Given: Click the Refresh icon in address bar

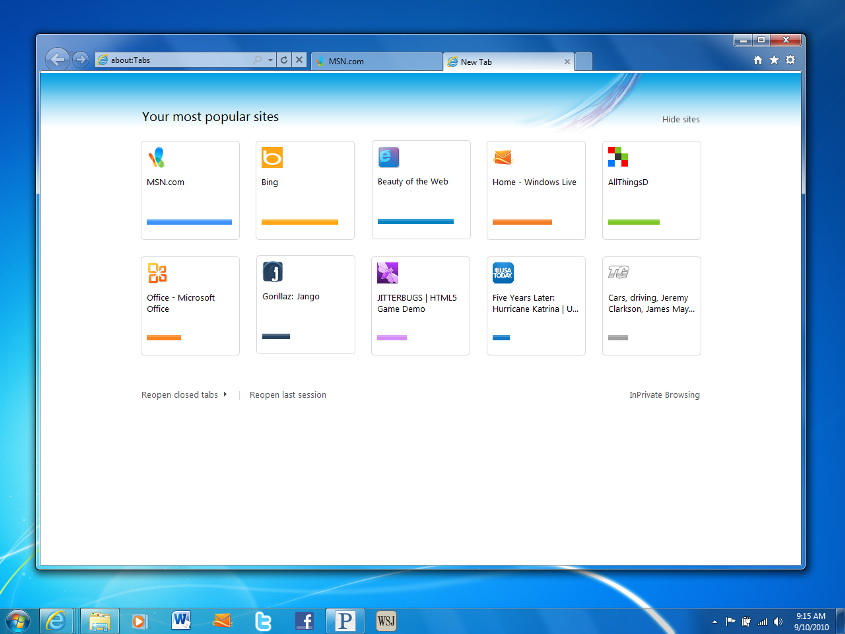Looking at the screenshot, I should [x=284, y=60].
